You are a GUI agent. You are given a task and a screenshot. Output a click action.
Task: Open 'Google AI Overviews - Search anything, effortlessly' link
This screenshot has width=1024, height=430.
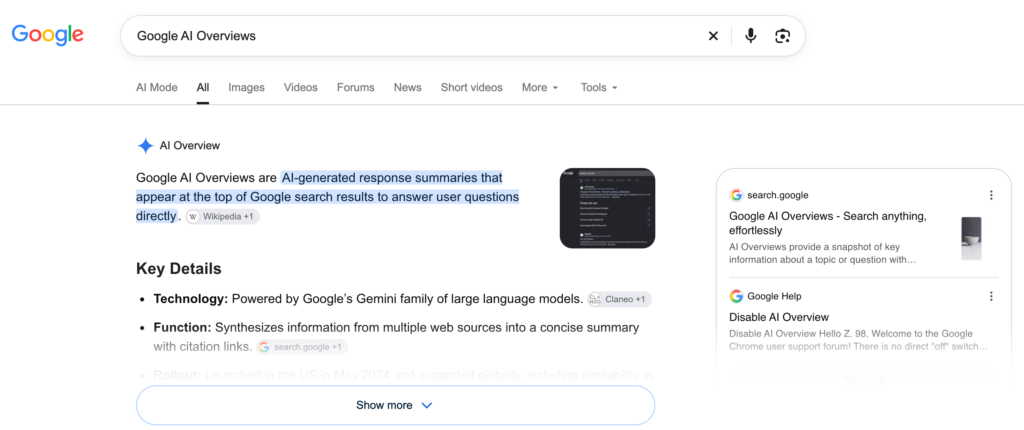coord(827,223)
